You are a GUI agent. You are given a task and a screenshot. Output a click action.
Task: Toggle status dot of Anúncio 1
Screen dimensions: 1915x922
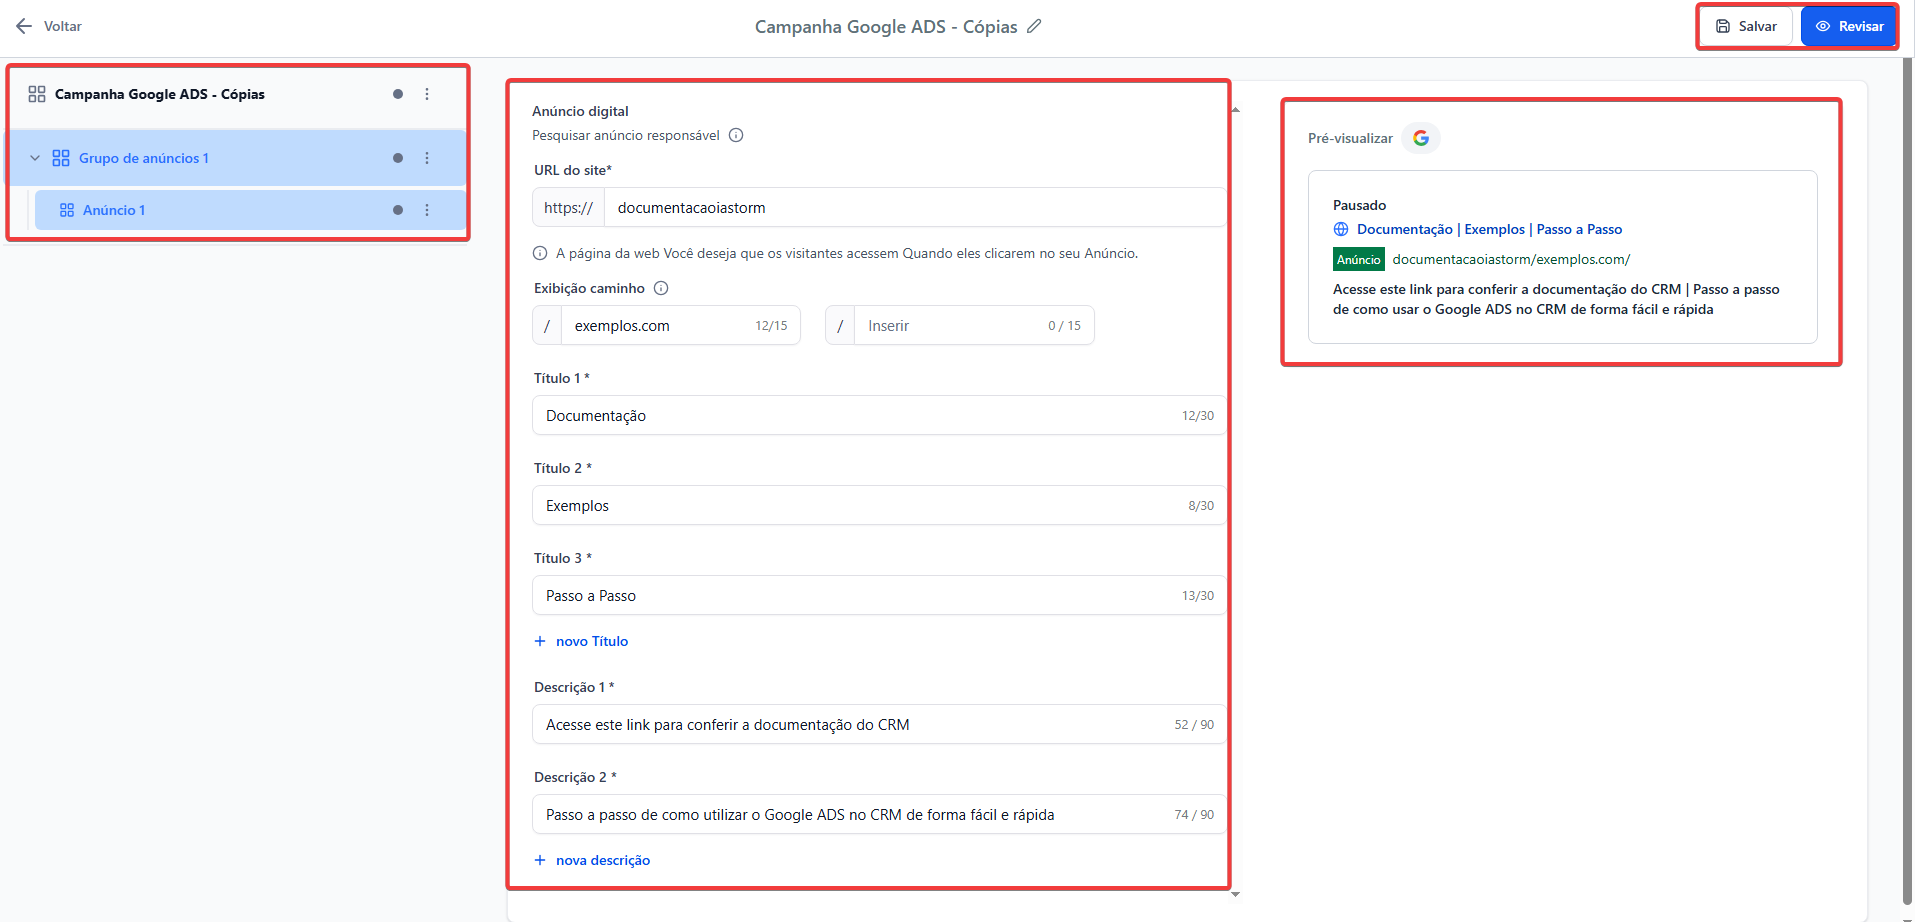pos(398,210)
